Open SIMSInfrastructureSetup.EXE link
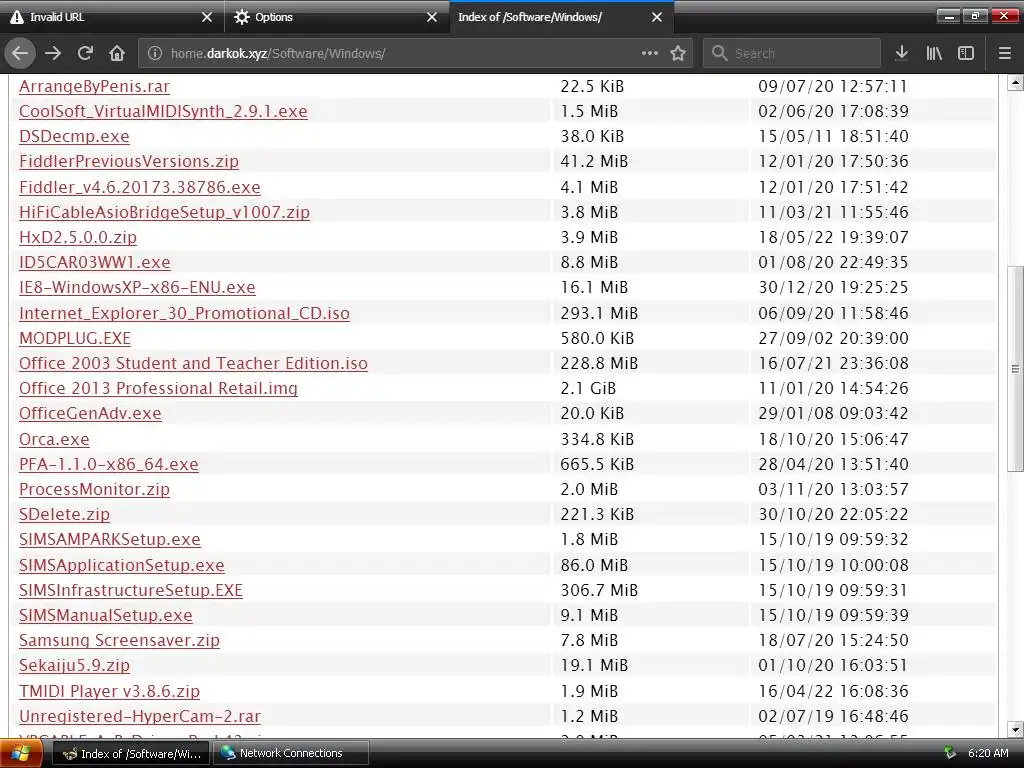1024x768 pixels. pyautogui.click(x=131, y=590)
